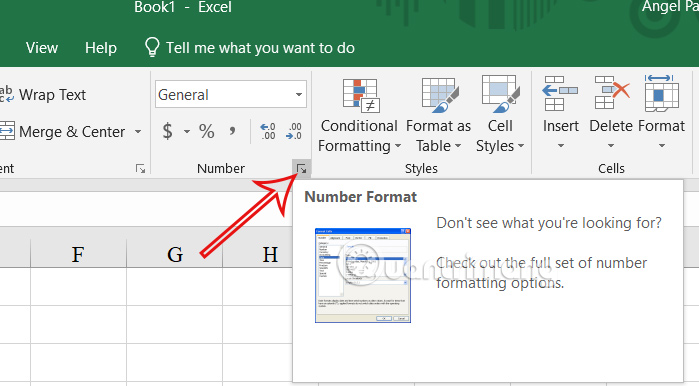699x386 pixels.
Task: Open the Alignment group dialog launcher
Action: click(140, 169)
